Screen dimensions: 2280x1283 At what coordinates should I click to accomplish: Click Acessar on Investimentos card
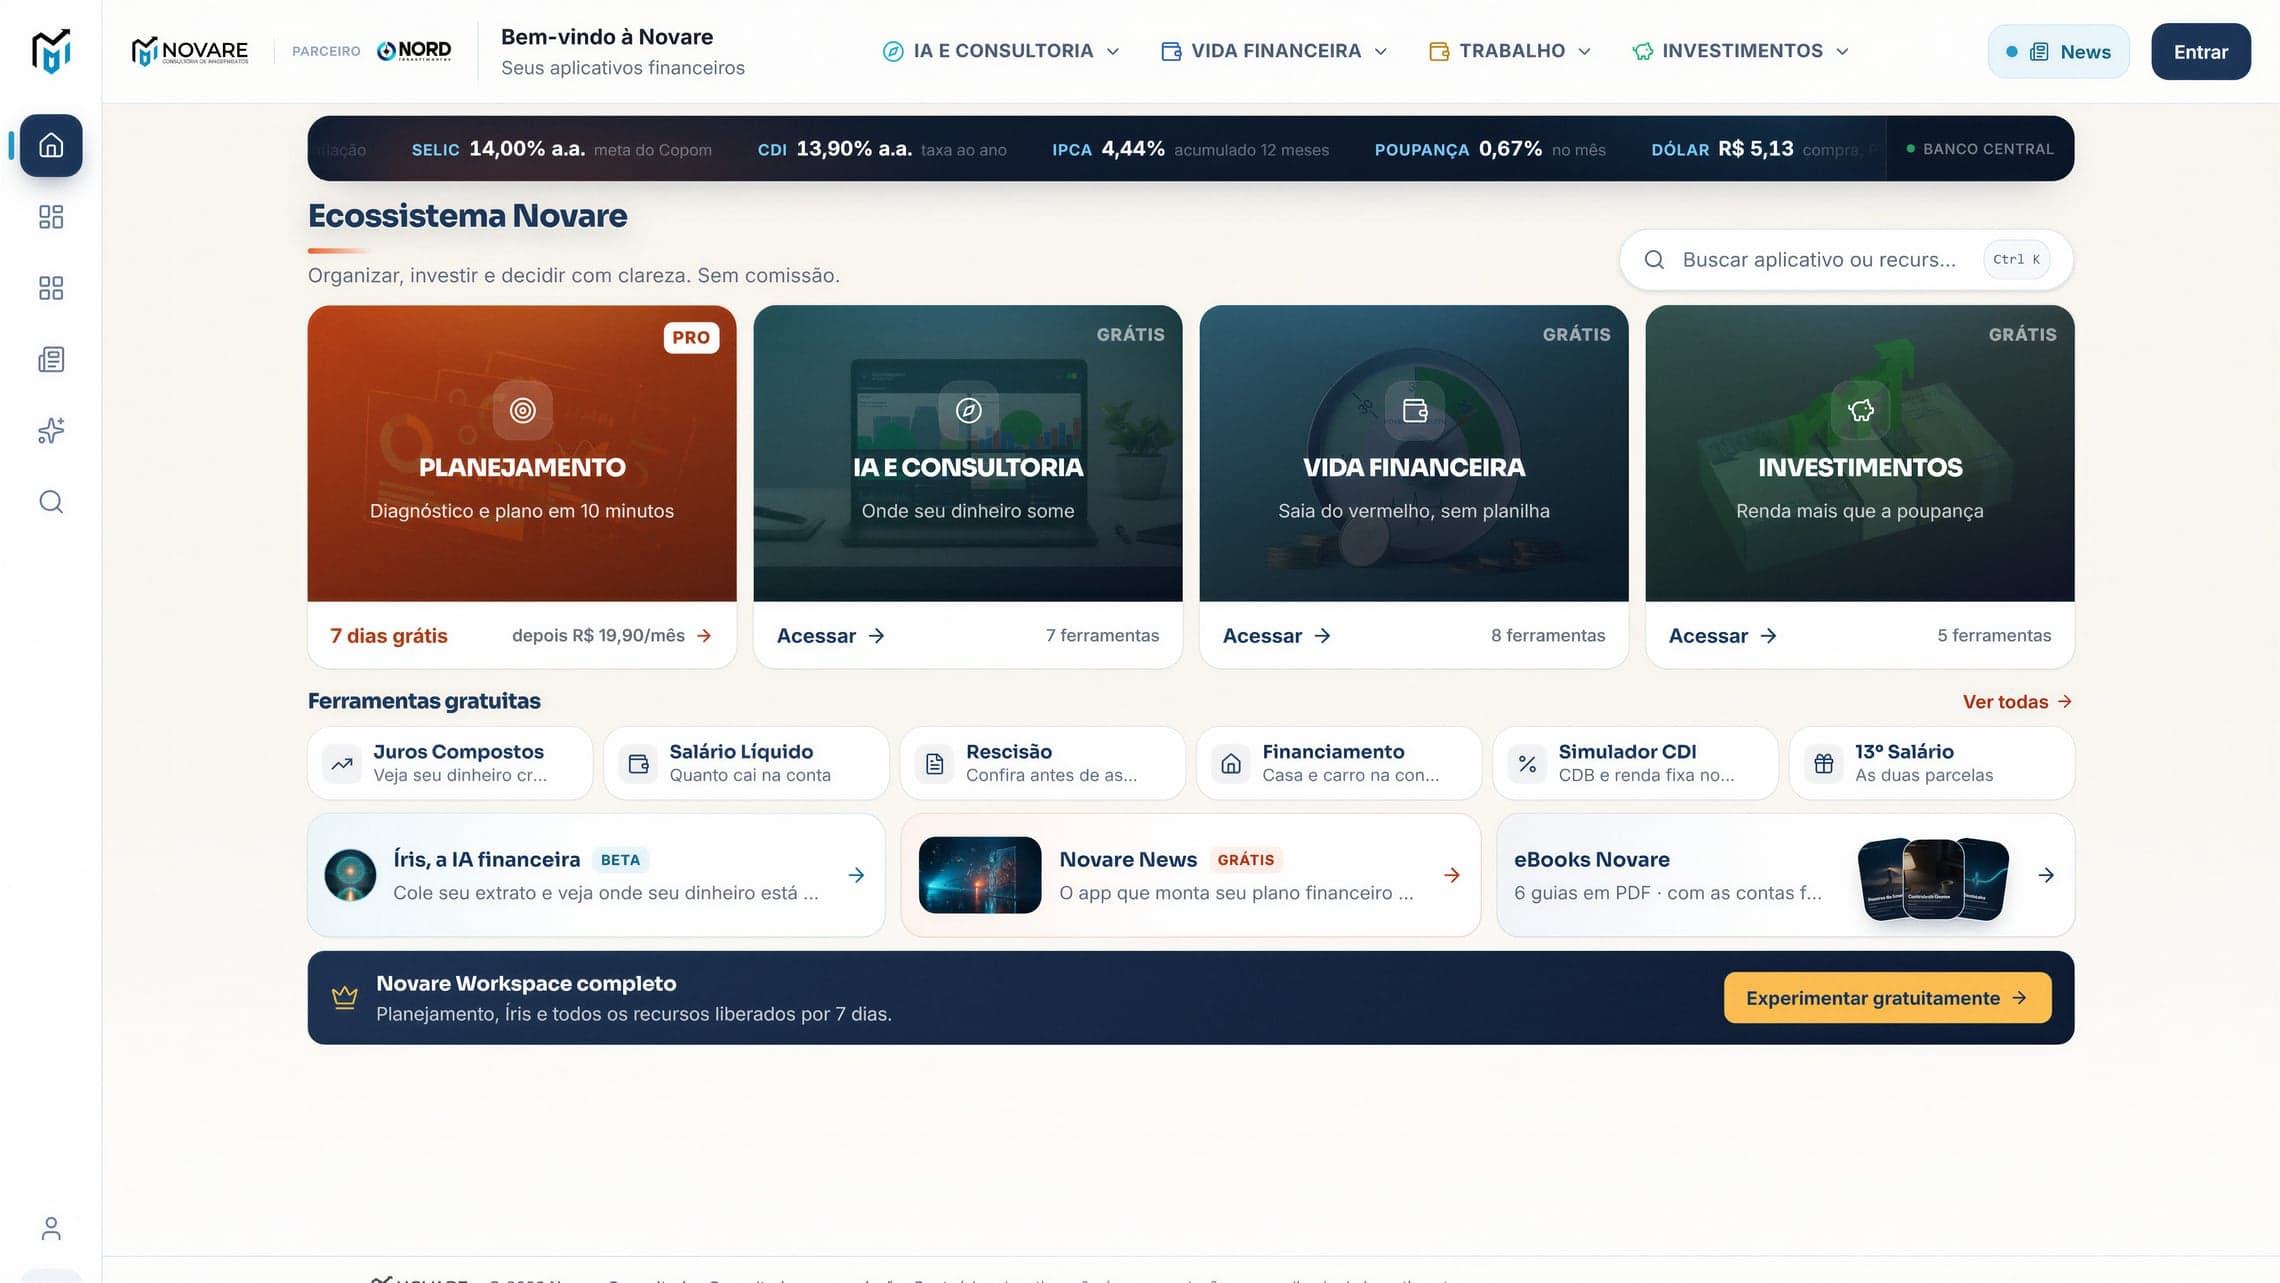point(1723,636)
